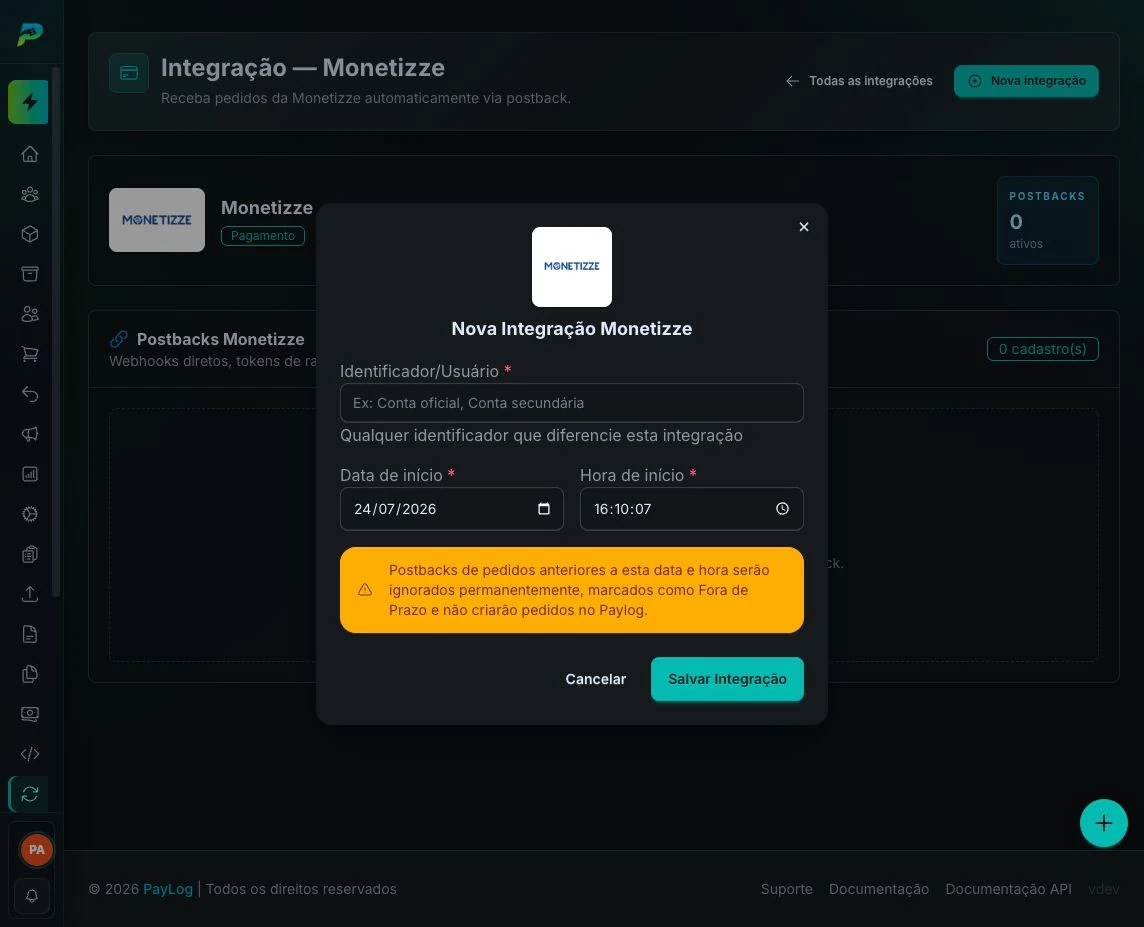This screenshot has height=927, width=1144.
Task: Open the lightning bolt quick actions
Action: [28, 102]
